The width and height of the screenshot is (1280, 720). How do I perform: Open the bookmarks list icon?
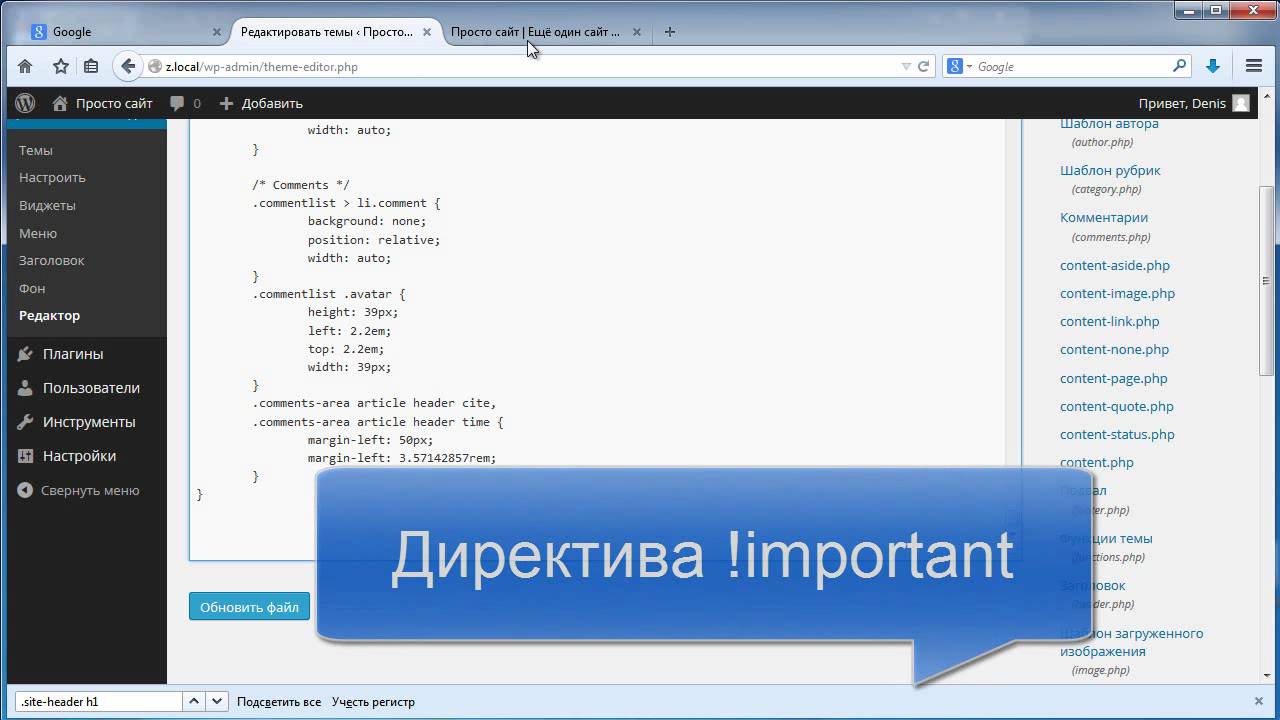91,66
